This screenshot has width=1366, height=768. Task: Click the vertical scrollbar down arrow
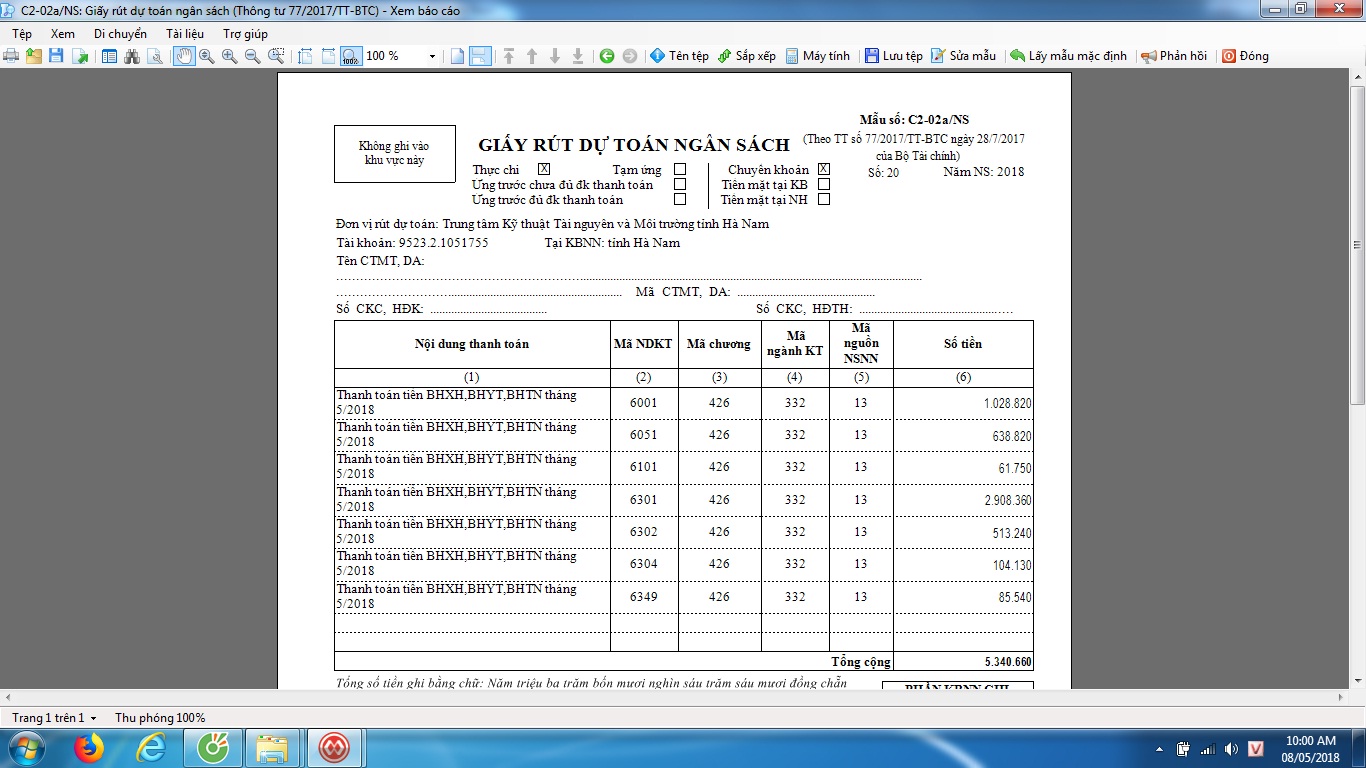point(1357,681)
